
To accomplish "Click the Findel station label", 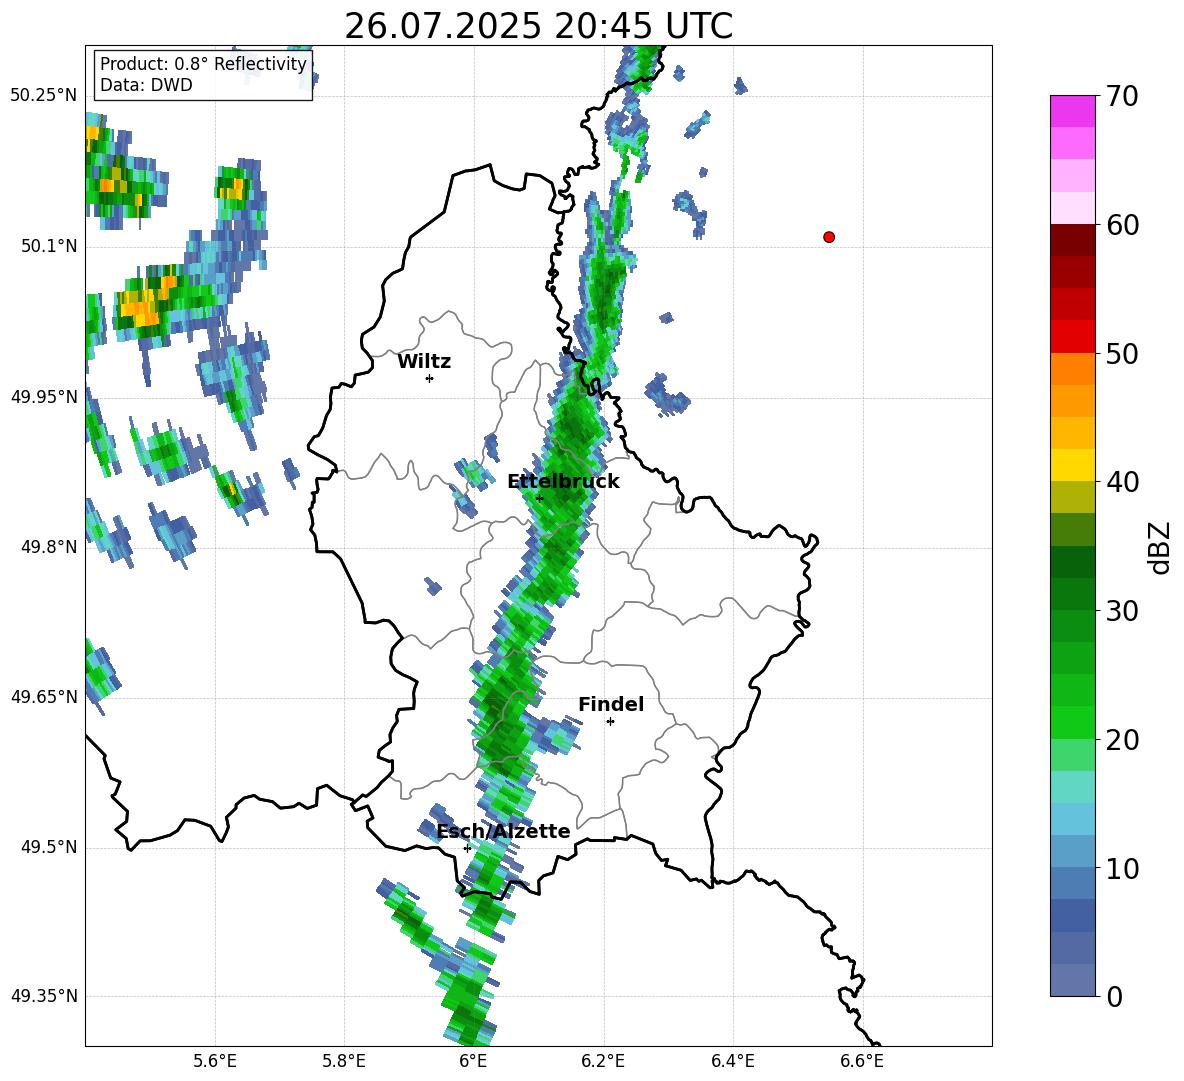I will 611,704.
